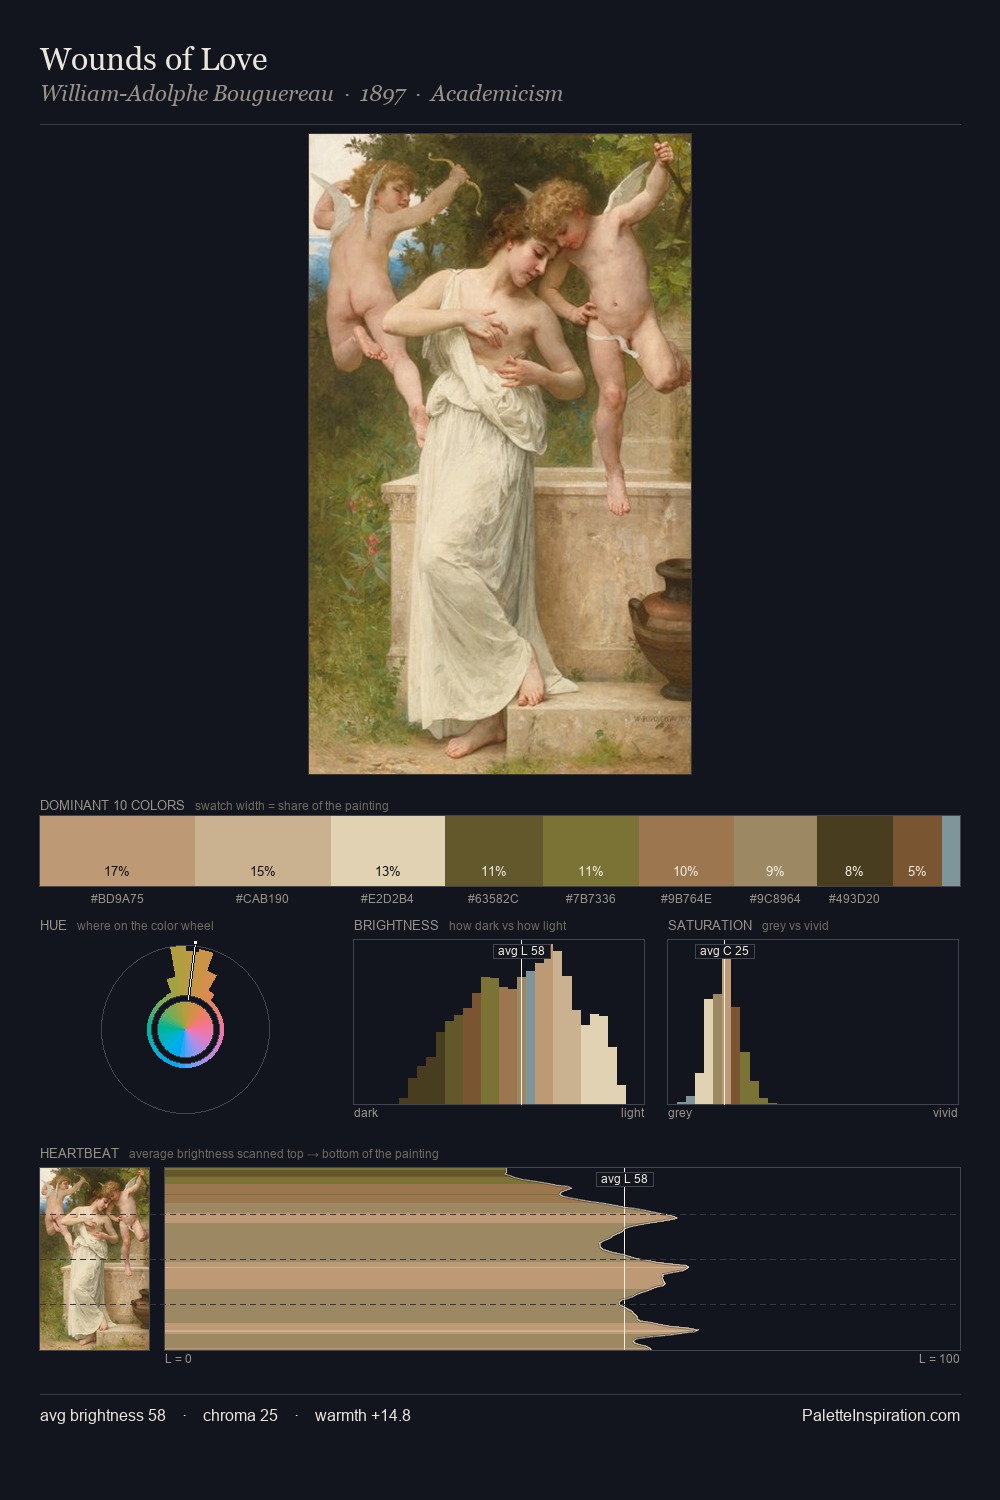This screenshot has width=1000, height=1500.
Task: Pick the cream 13% swatch above #E2D2B4
Action: [x=388, y=851]
